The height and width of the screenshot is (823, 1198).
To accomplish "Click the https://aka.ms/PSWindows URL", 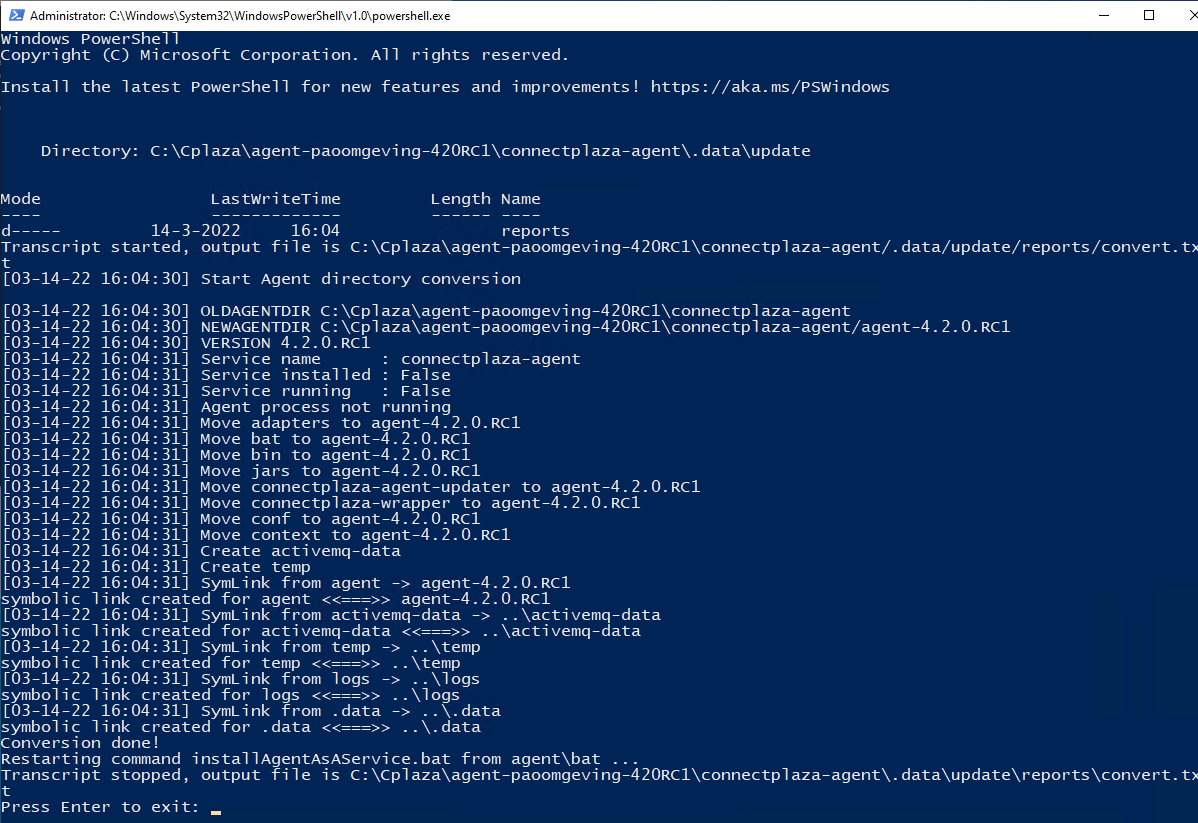I will [770, 87].
